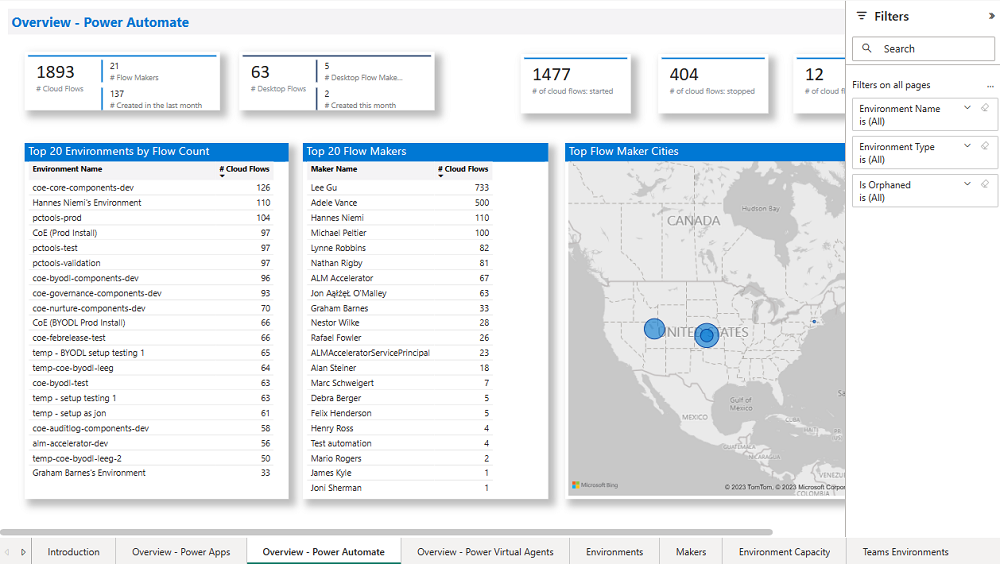Collapse the Filters pane with the arrow

pos(991,17)
